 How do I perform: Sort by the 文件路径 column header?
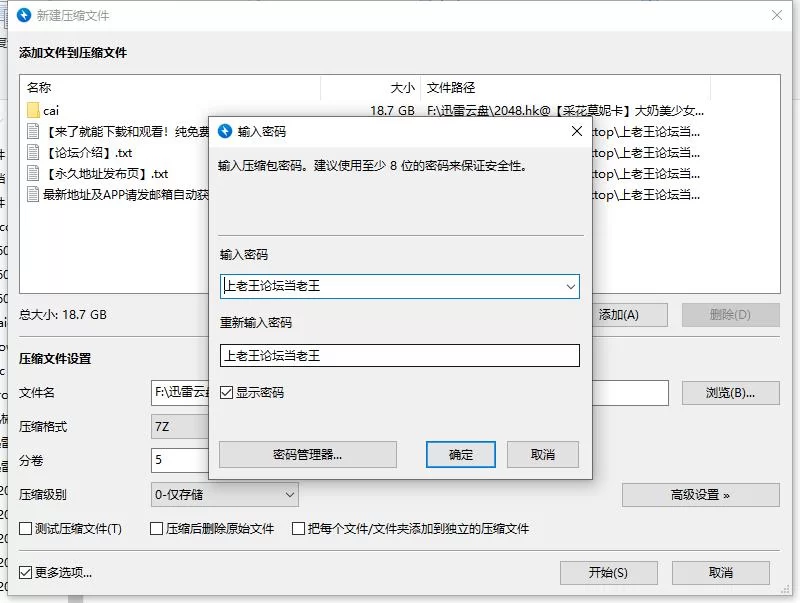click(x=565, y=88)
